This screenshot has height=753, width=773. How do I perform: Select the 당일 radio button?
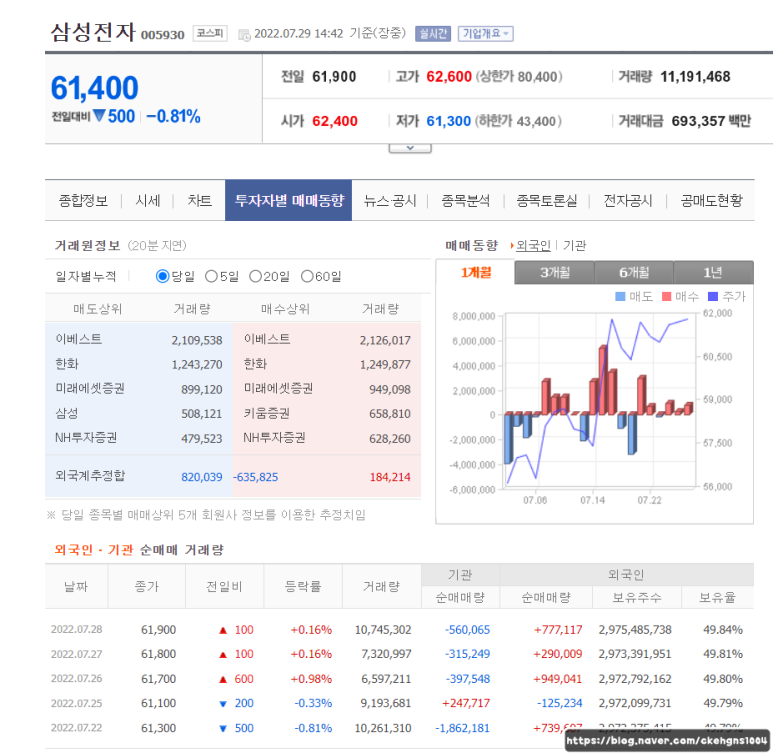tap(162, 276)
